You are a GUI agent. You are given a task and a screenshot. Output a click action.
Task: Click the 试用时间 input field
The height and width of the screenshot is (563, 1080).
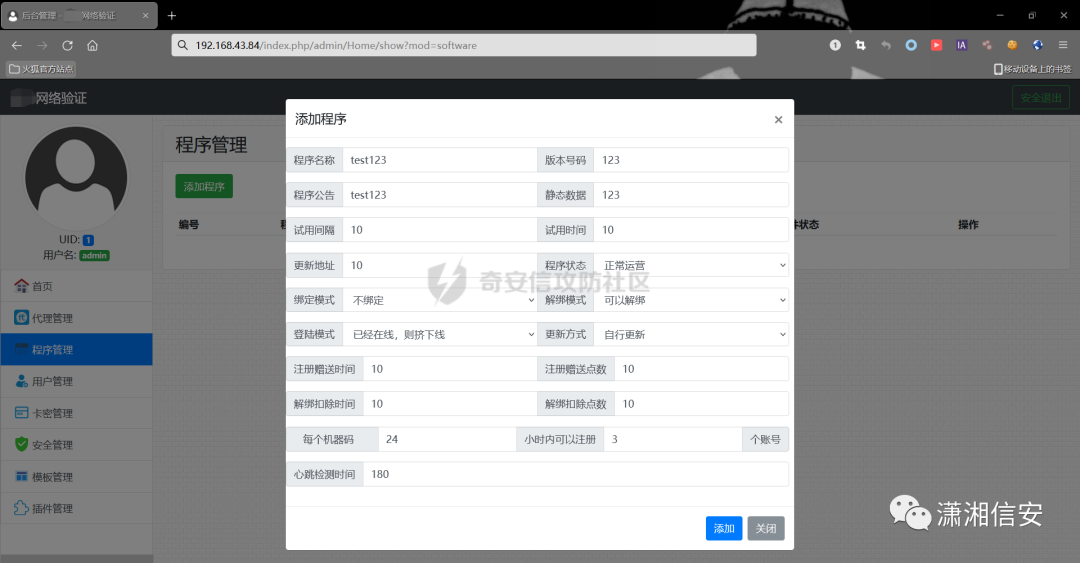coord(691,229)
